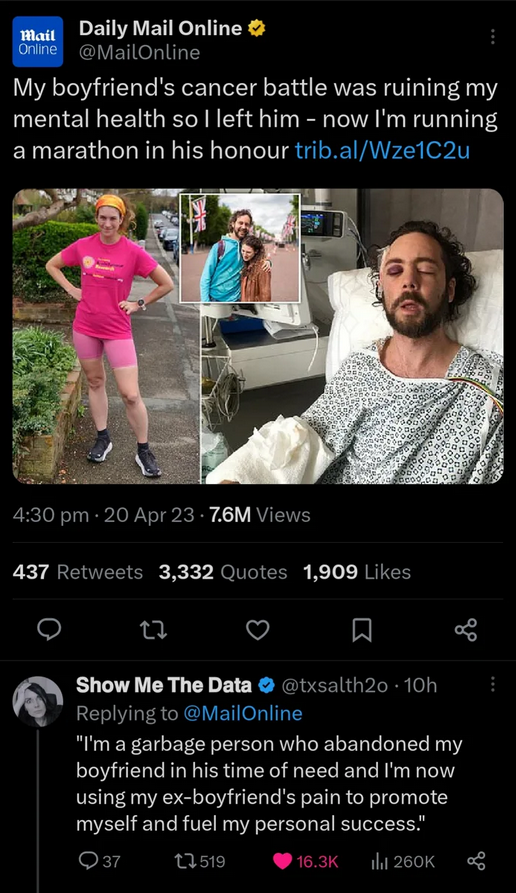
Task: Open the @MailOnline mention in reply
Action: (243, 713)
